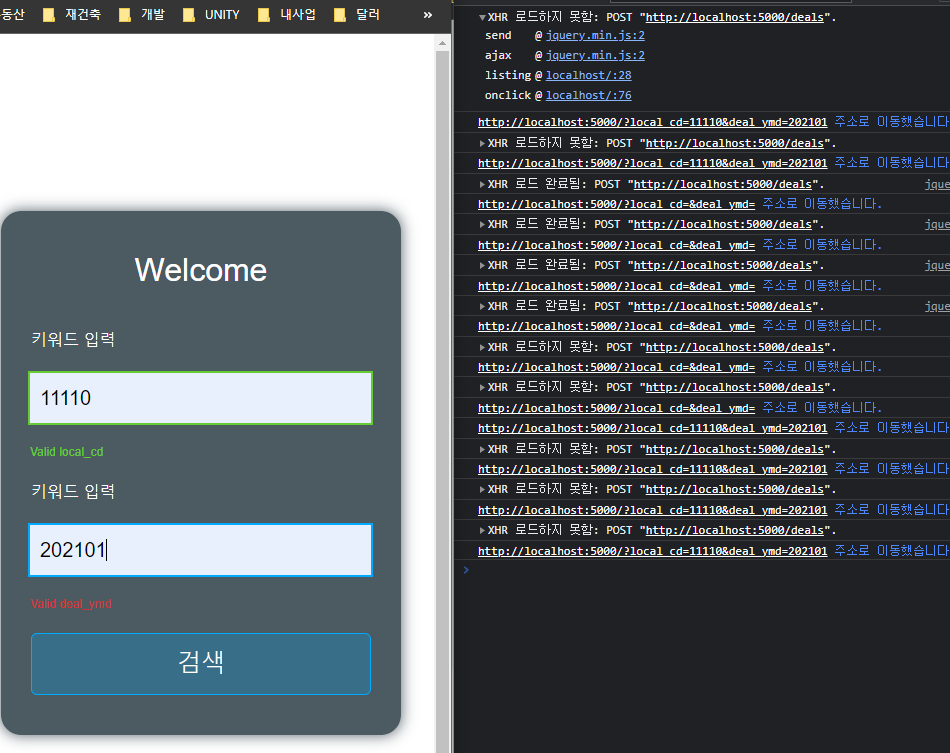Focus the input field containing 202101

click(201, 550)
